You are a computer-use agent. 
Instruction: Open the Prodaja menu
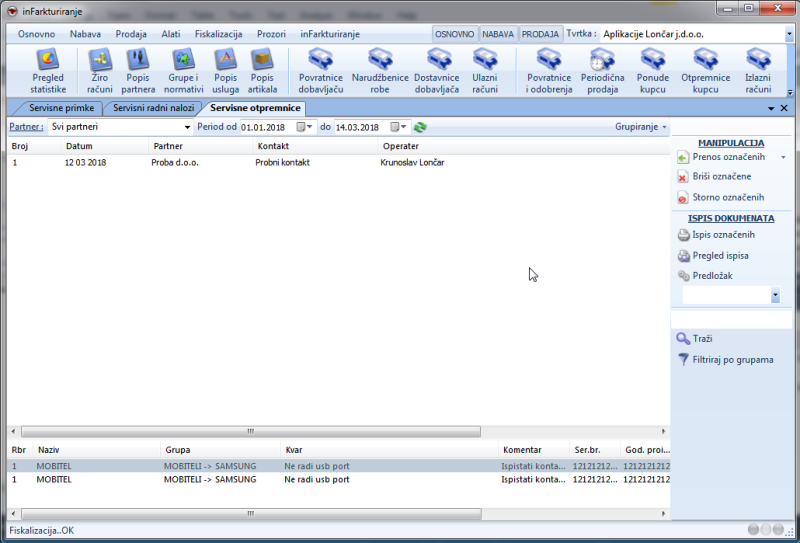131,34
